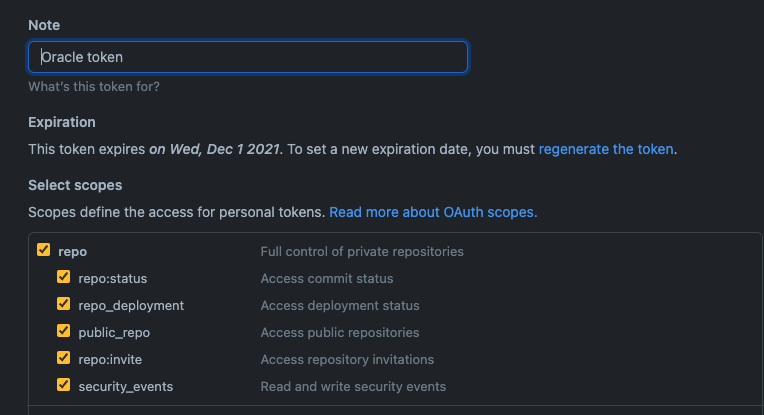The height and width of the screenshot is (415, 764).
Task: Click the Select scopes heading
Action: click(x=75, y=185)
